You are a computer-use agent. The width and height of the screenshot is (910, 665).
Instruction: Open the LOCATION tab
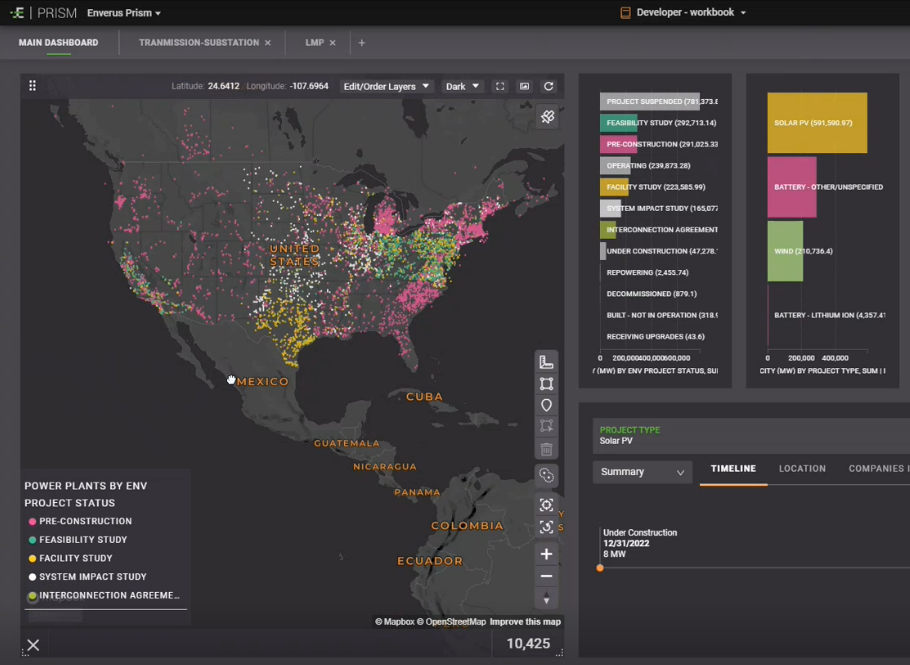[x=802, y=469]
